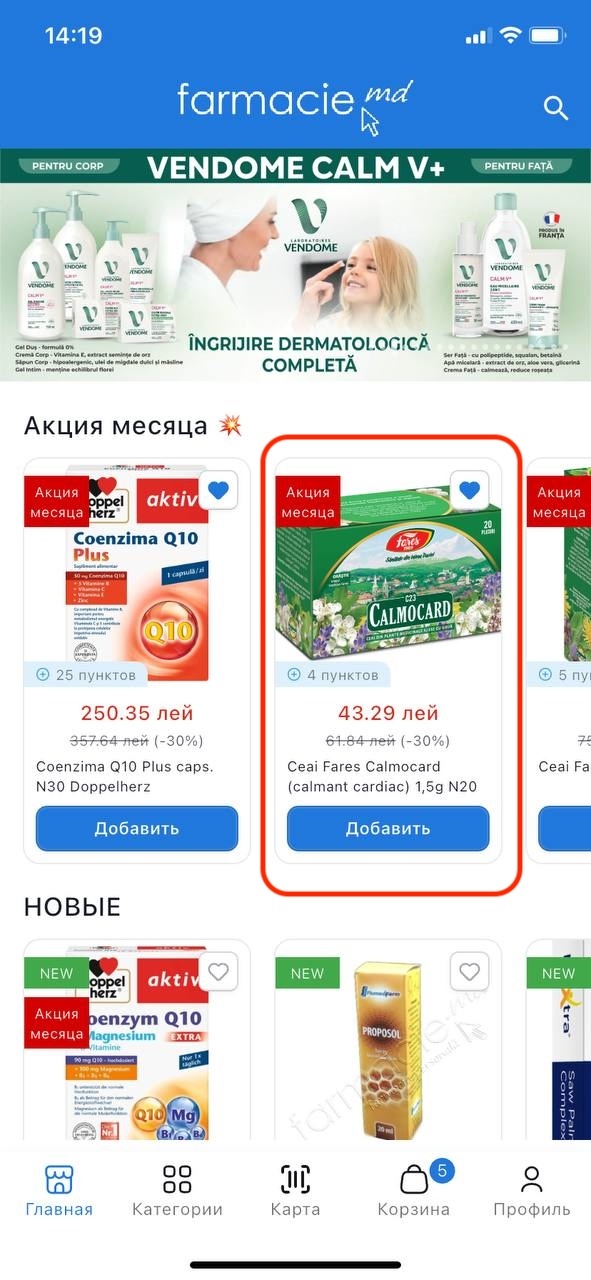Toggle favorite heart on Calmocard tea
Image resolution: width=591 pixels, height=1280 pixels.
470,490
